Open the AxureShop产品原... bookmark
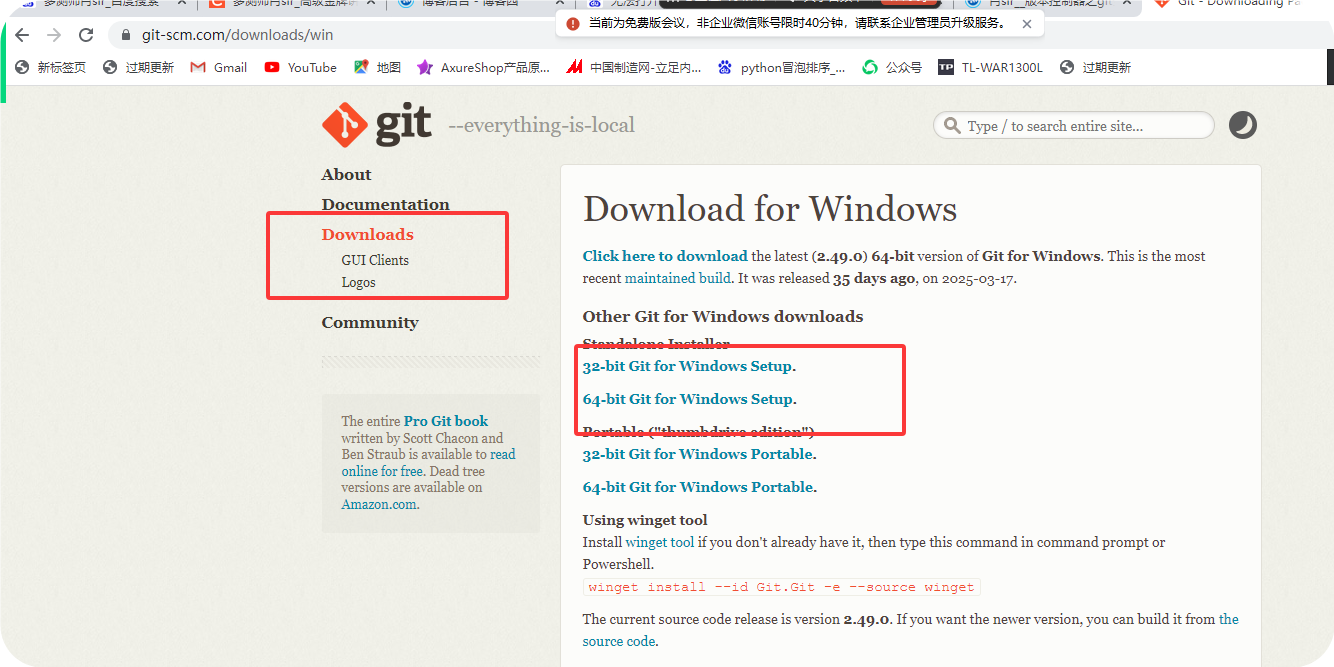1334x667 pixels. pyautogui.click(x=483, y=68)
